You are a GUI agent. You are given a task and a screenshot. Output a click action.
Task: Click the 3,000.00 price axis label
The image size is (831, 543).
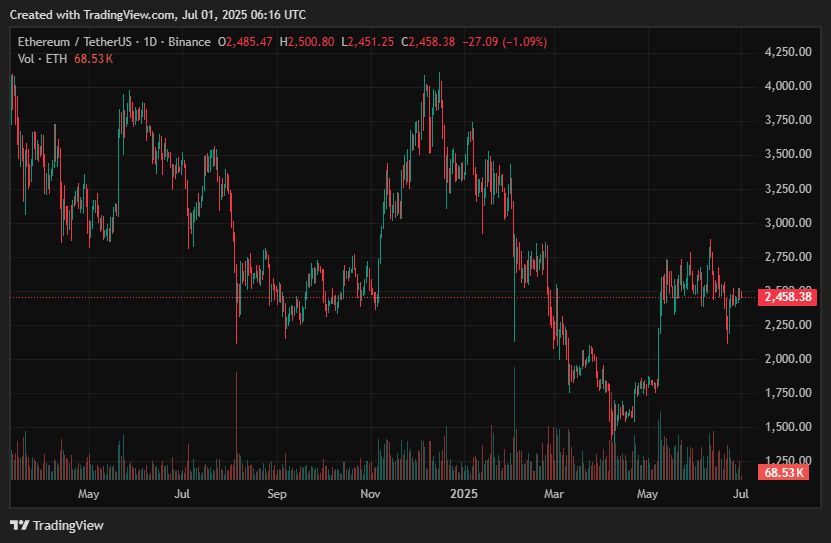point(786,223)
